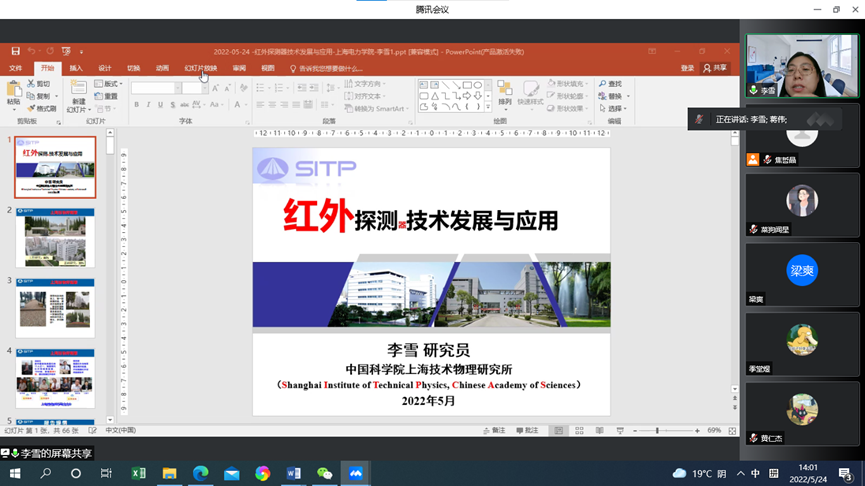Viewport: 865px width, 486px height.
Task: Open WeChat from the taskbar
Action: (x=324, y=473)
